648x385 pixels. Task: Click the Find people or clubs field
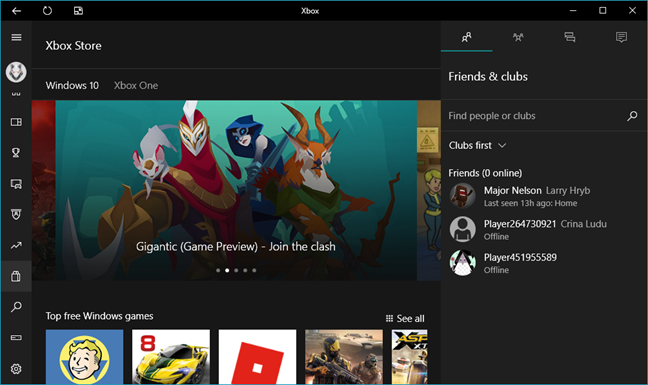(536, 116)
